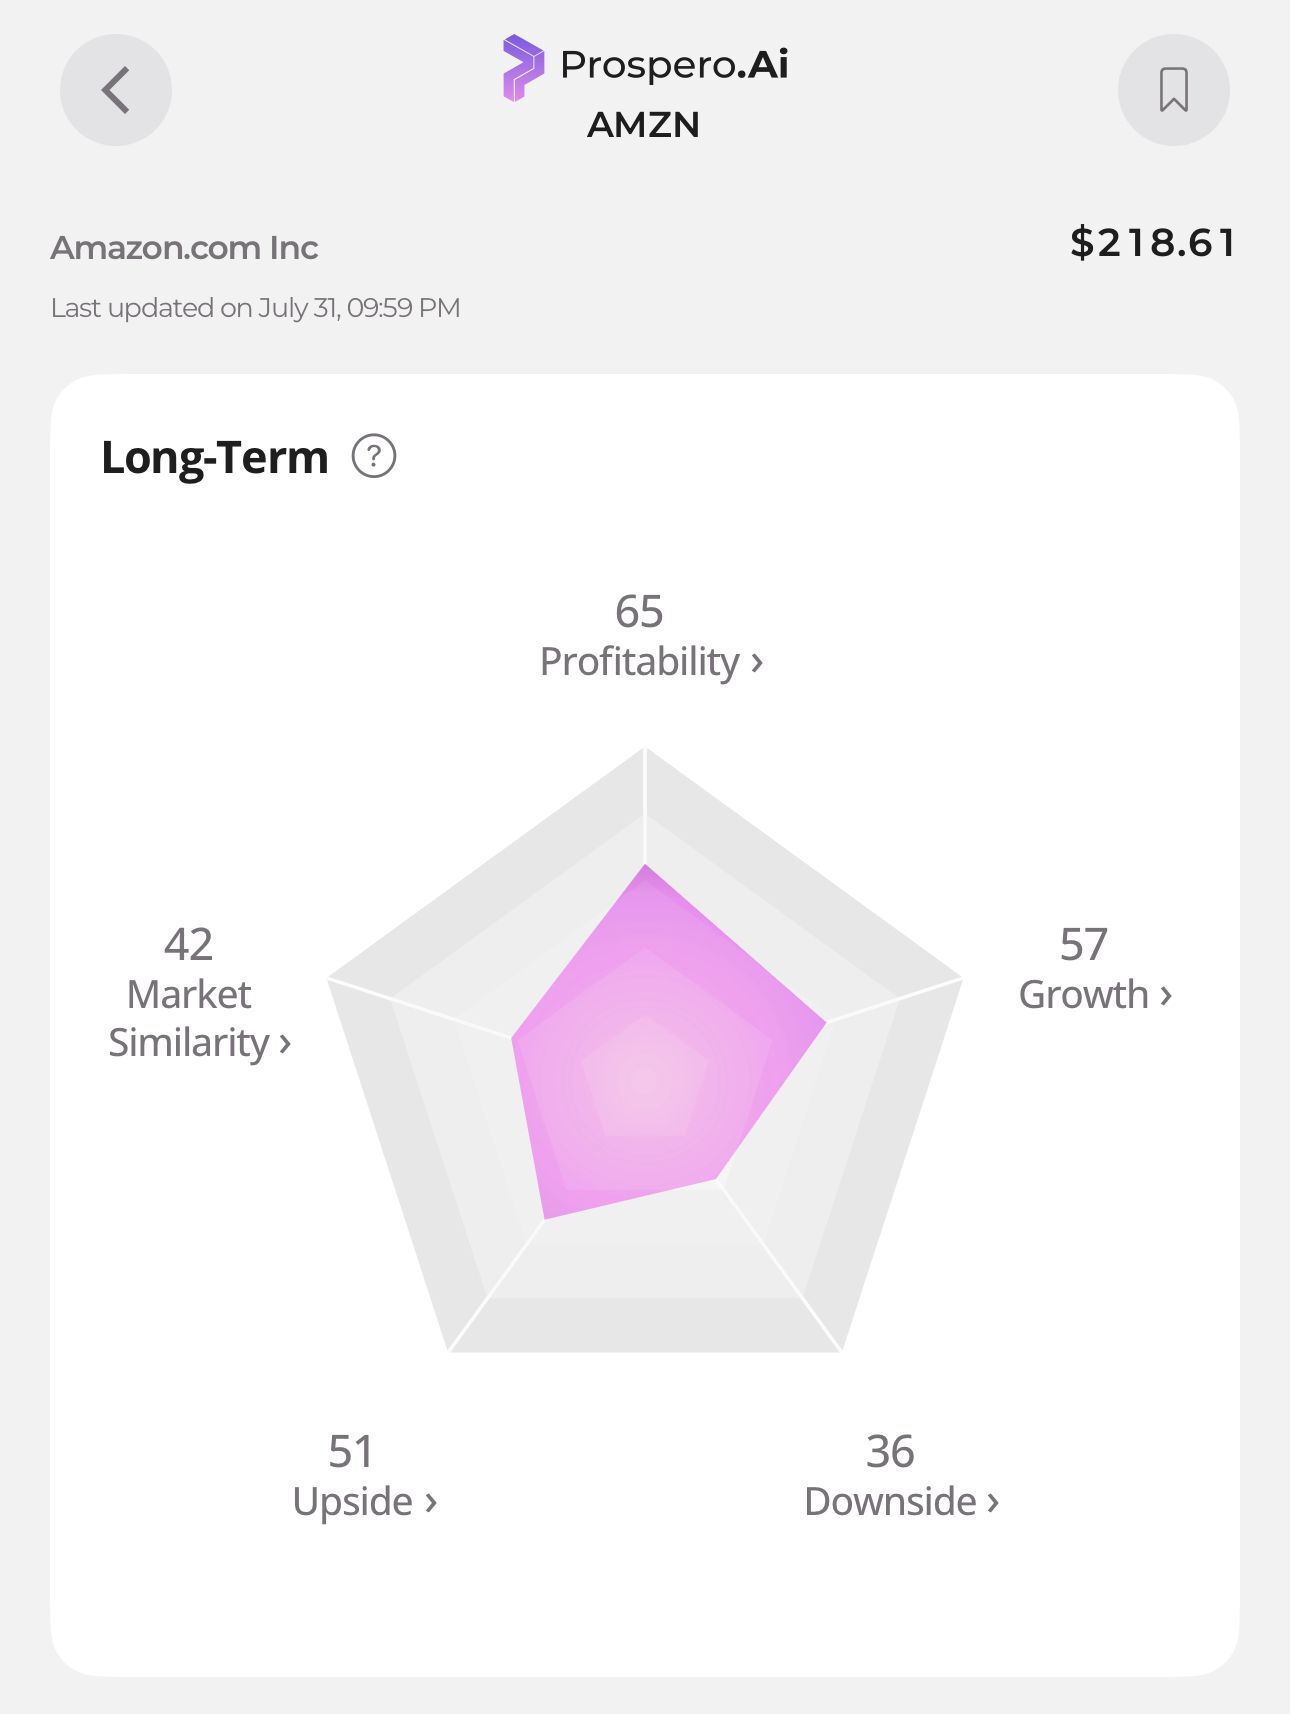Image resolution: width=1290 pixels, height=1714 pixels.
Task: Click the Long-Term section heading
Action: pyautogui.click(x=215, y=457)
